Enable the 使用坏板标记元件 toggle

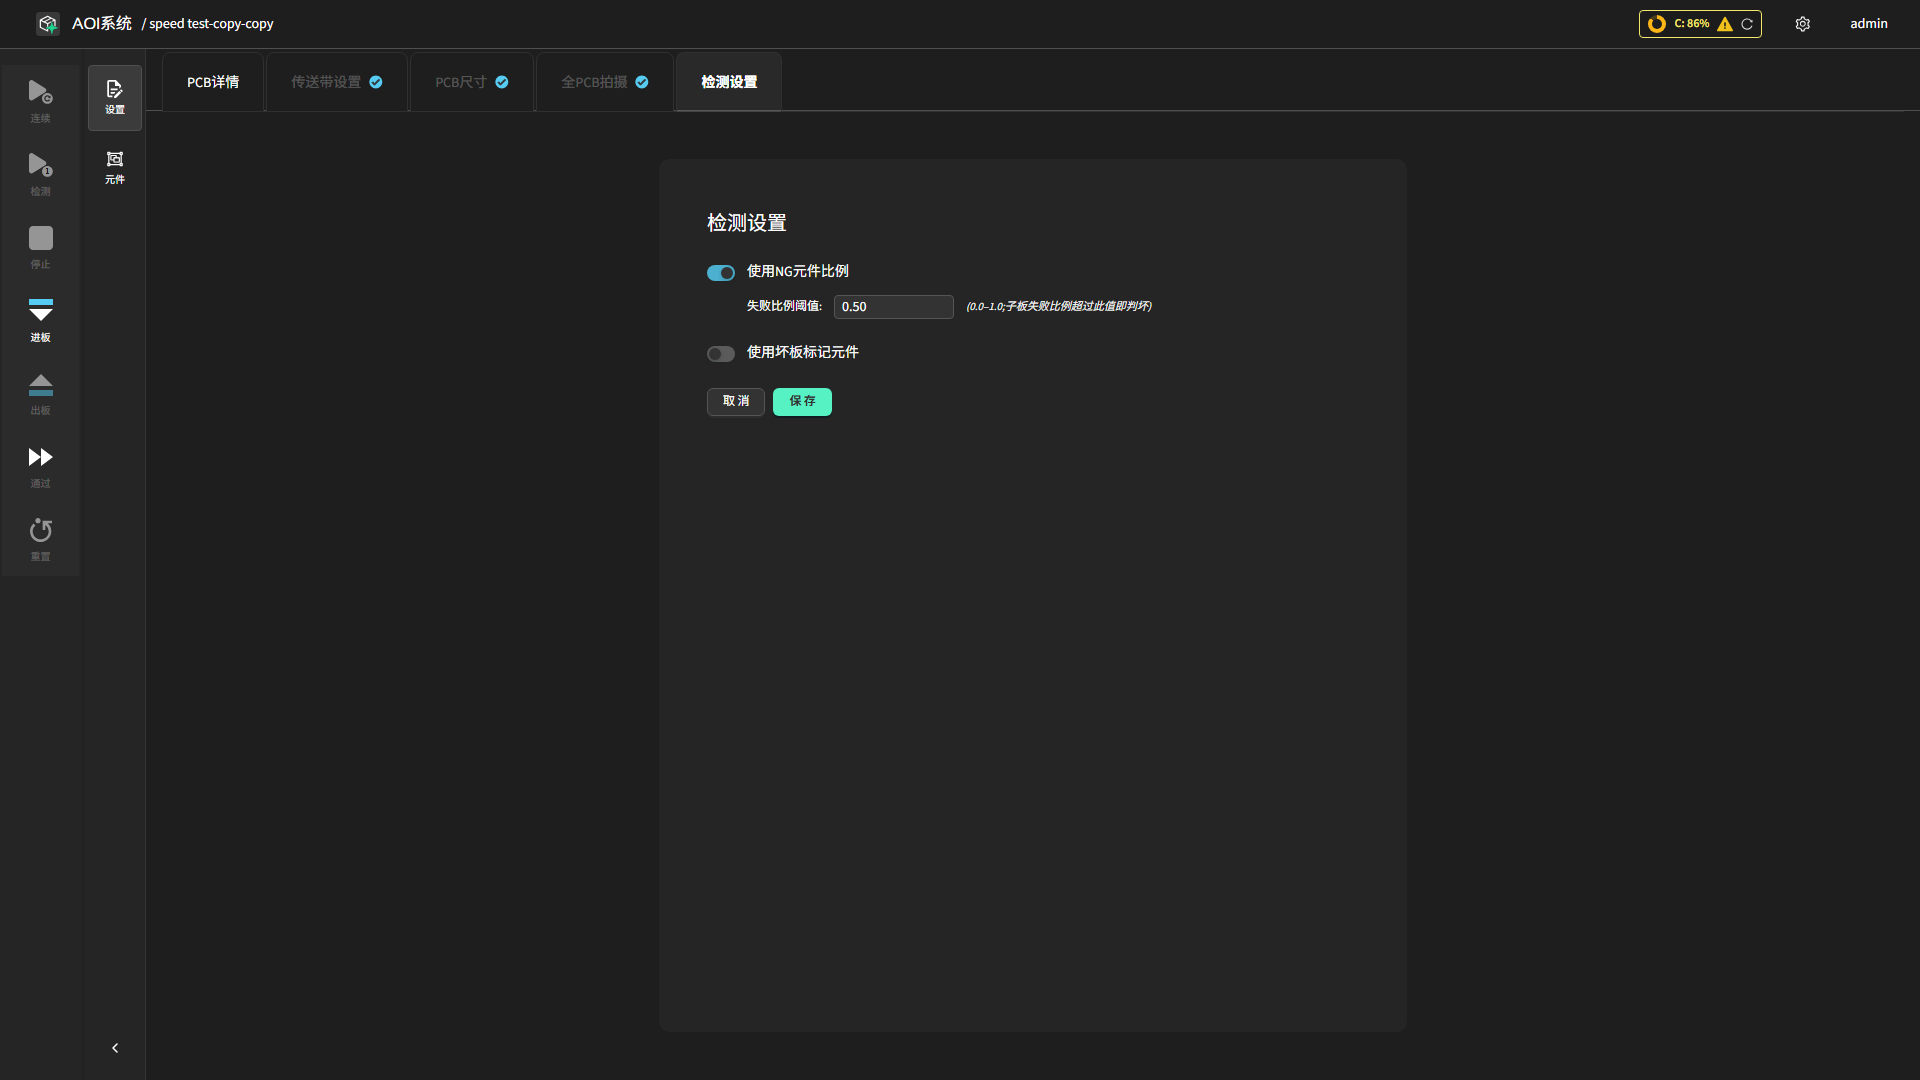click(720, 354)
